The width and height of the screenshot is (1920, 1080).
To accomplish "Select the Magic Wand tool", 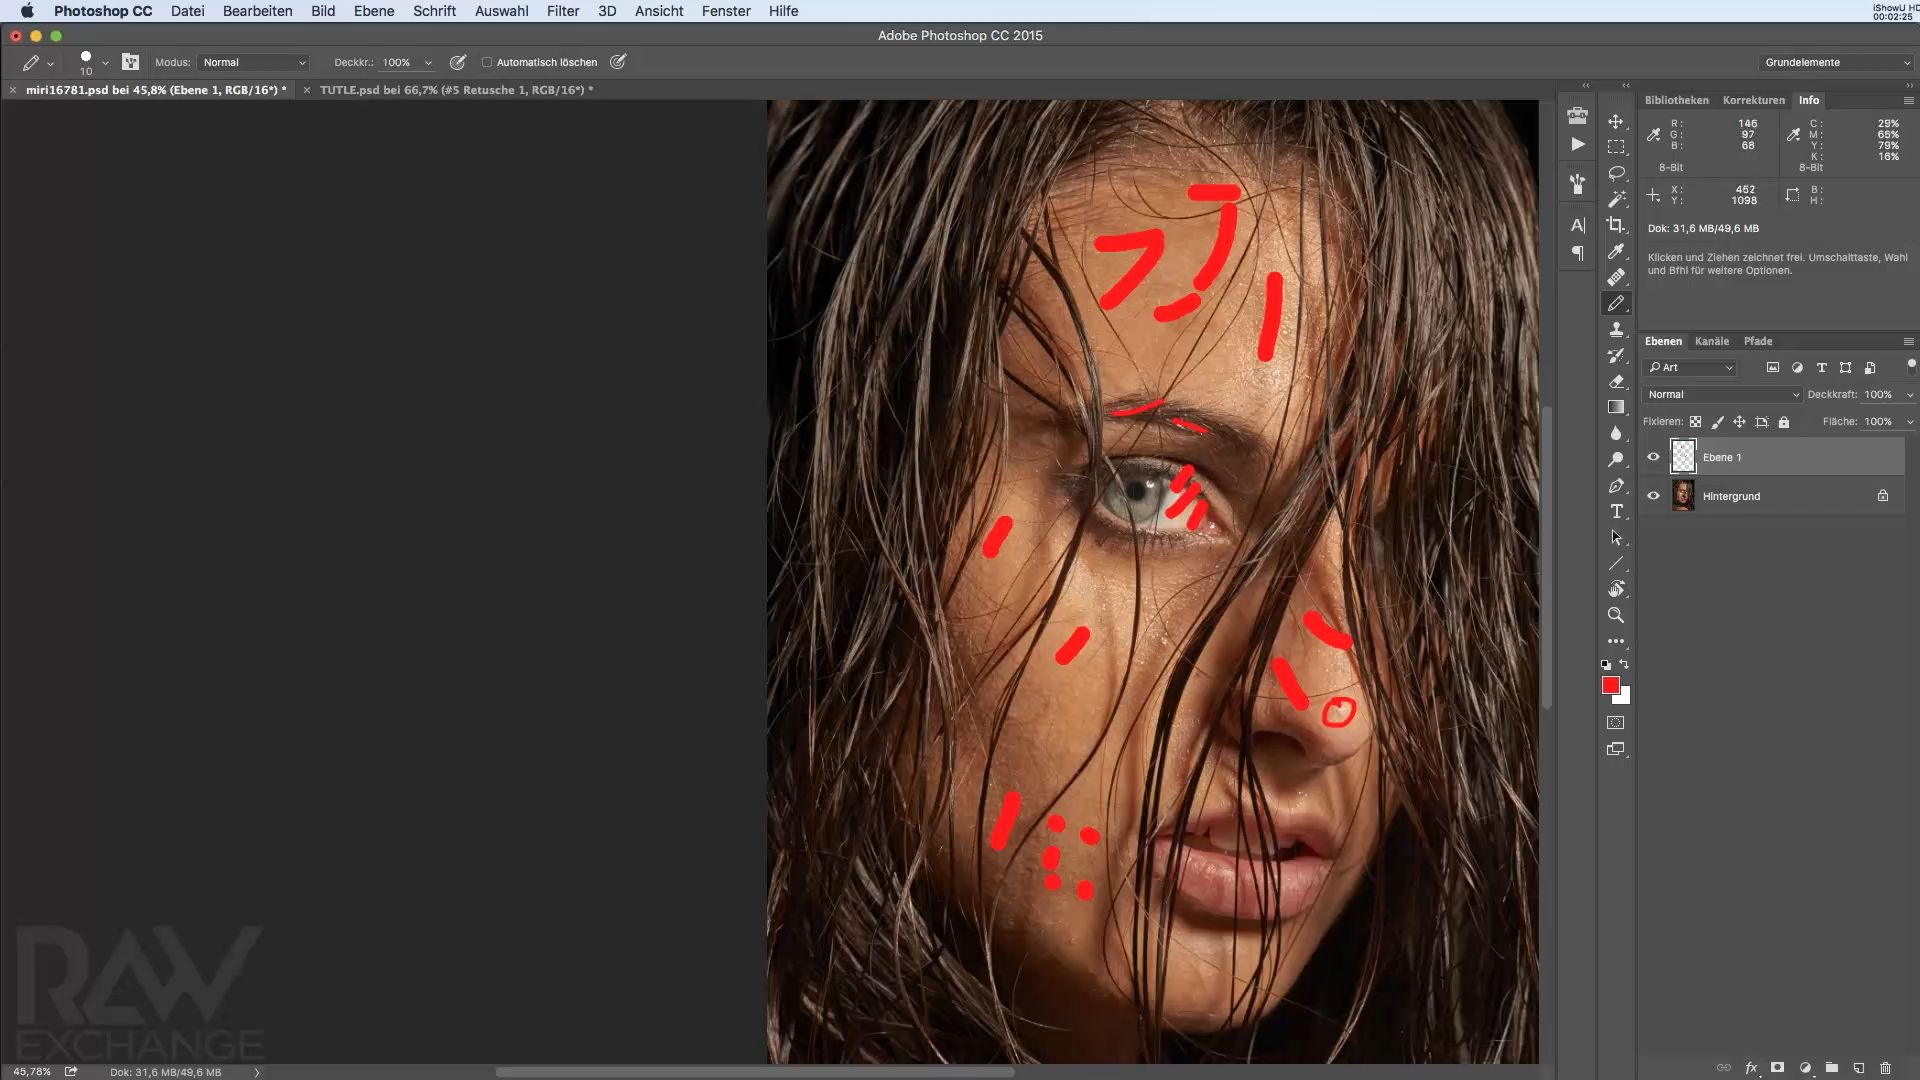I will pos(1616,199).
